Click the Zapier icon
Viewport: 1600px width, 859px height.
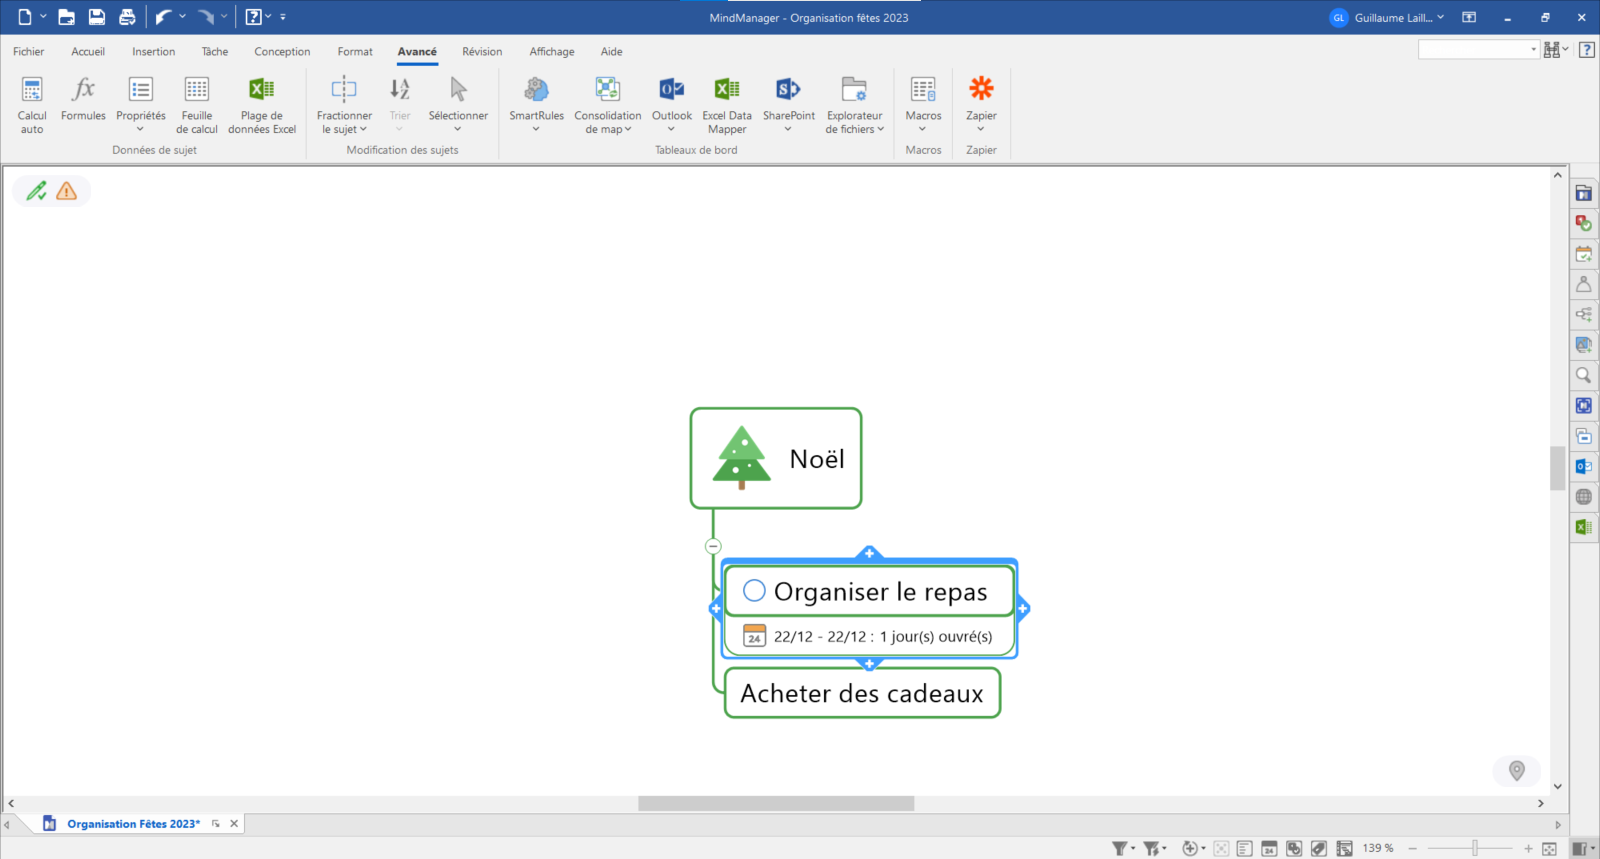pos(981,91)
